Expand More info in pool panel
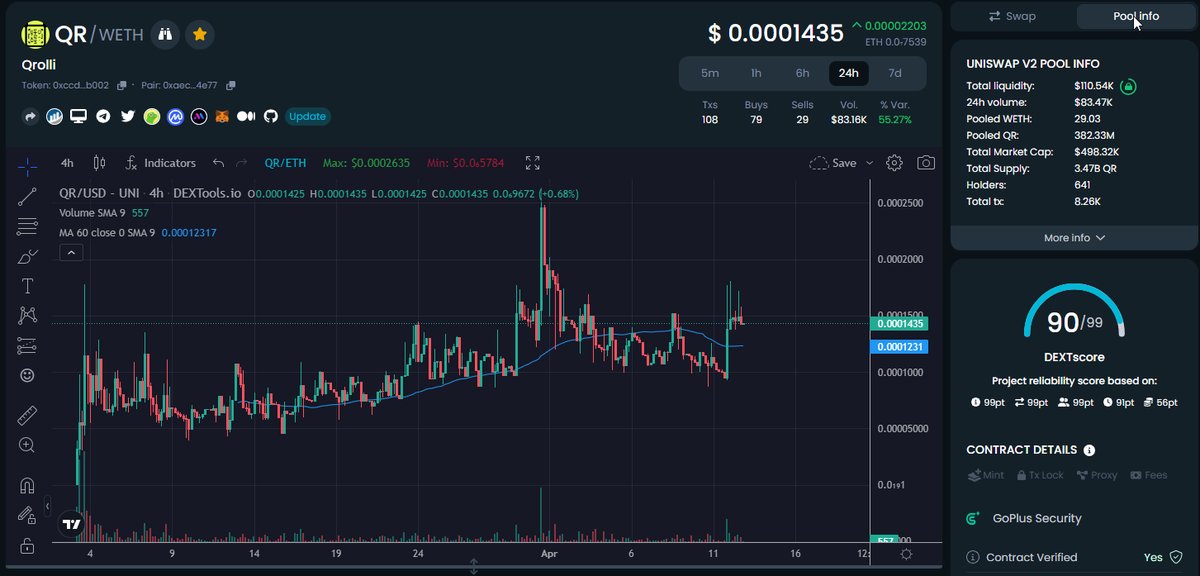The image size is (1200, 576). (x=1074, y=238)
